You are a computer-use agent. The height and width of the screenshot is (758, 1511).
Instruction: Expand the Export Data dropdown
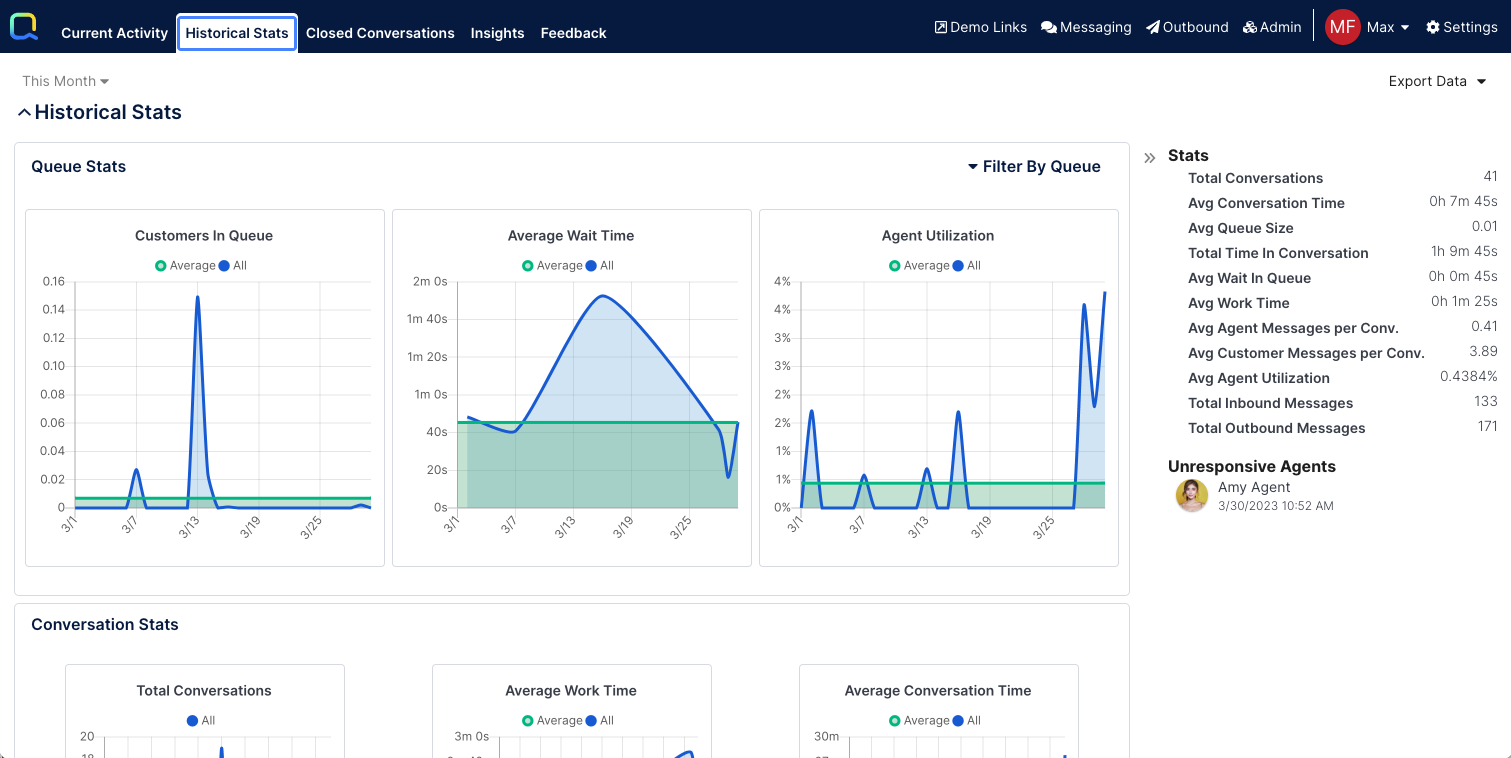1437,81
